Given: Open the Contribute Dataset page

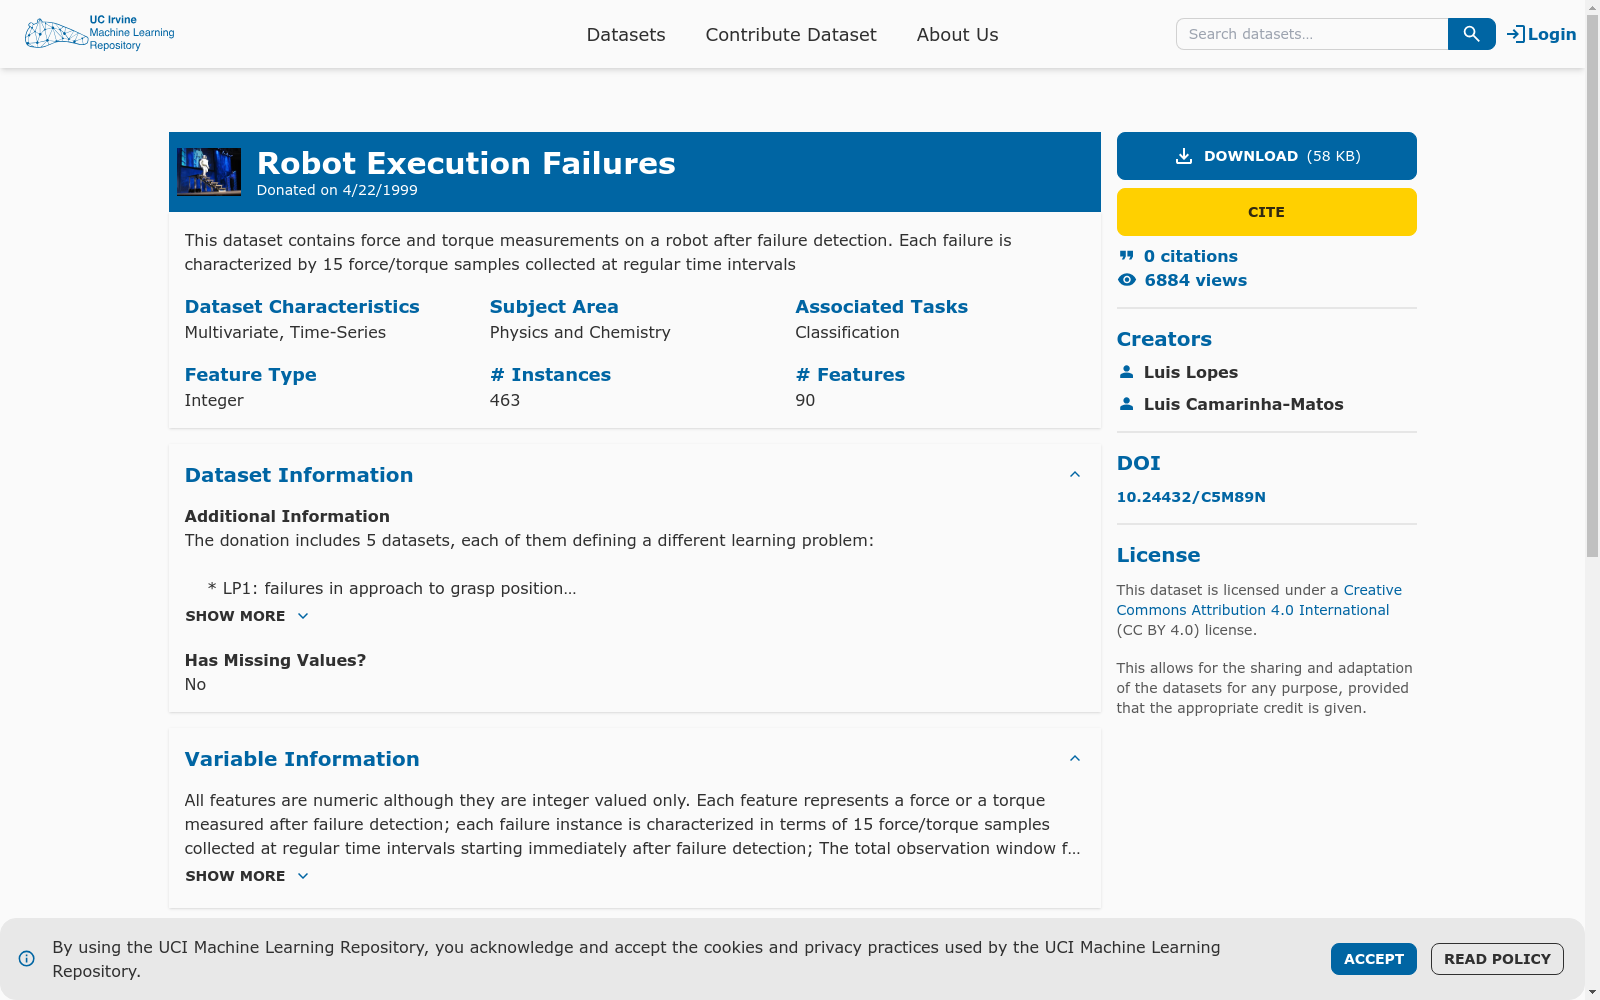Looking at the screenshot, I should pos(791,34).
